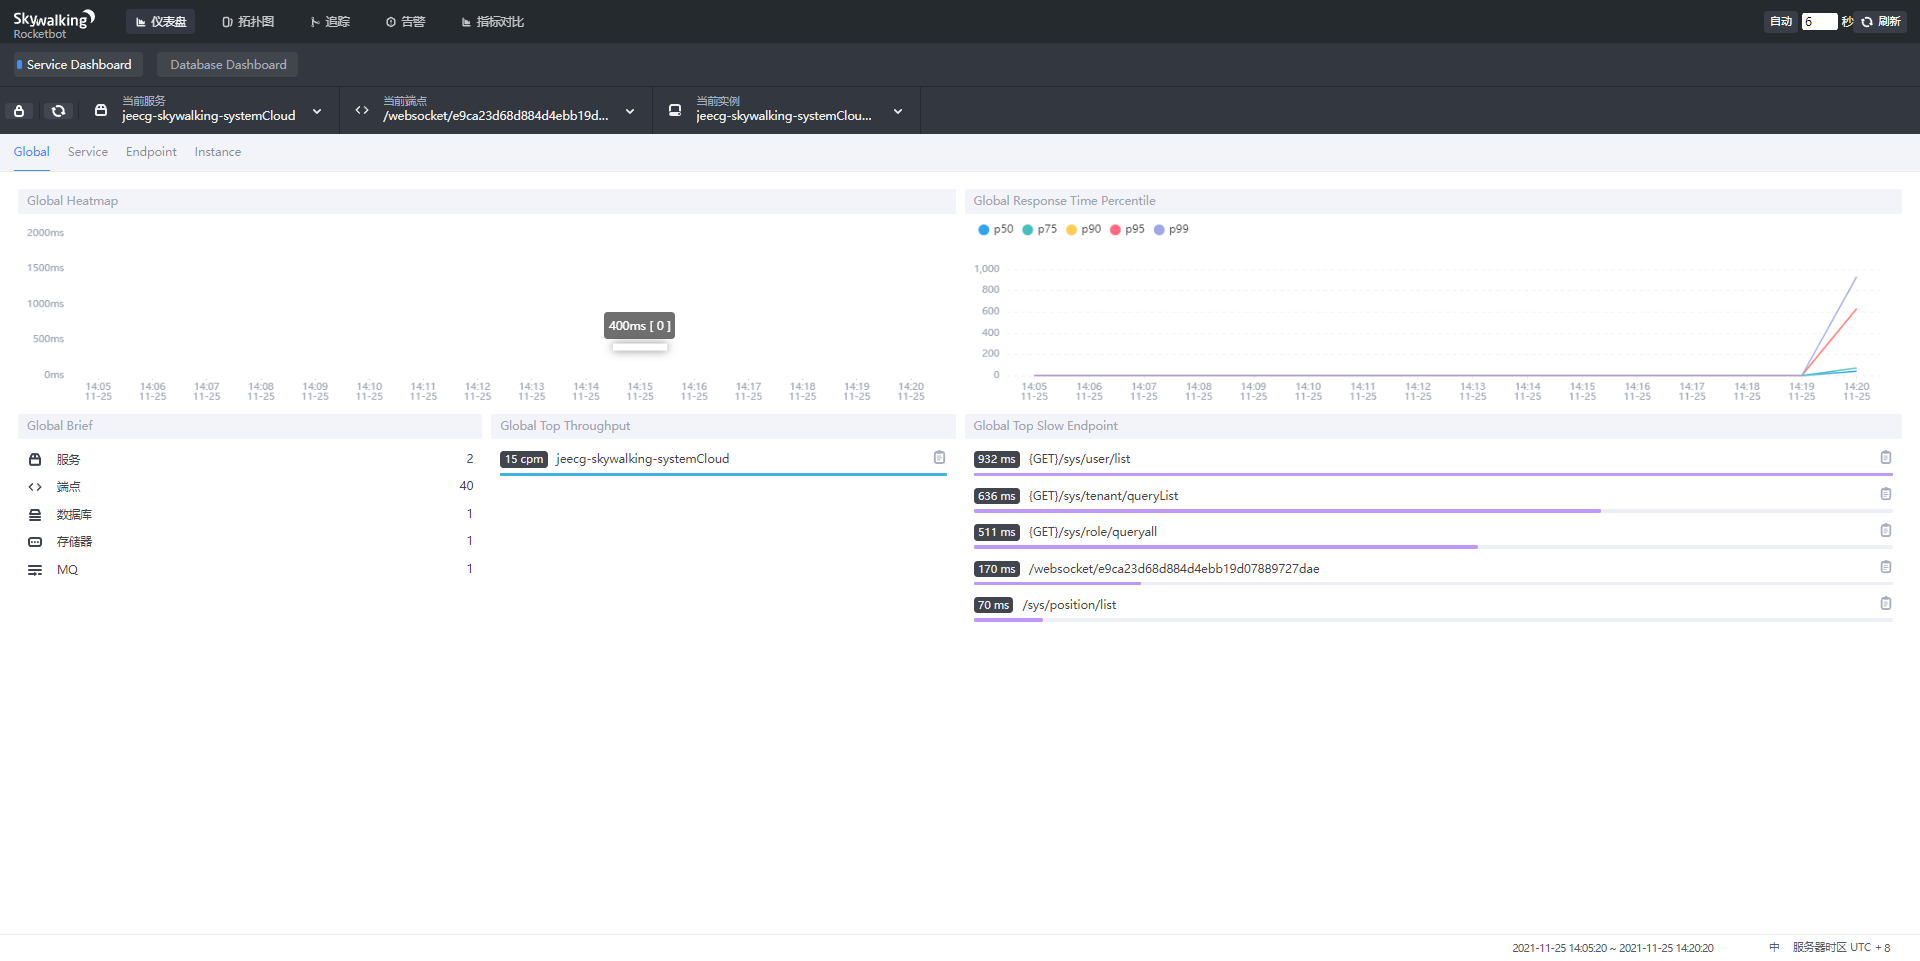
Task: Click the reload dashboard icon beside the lock
Action: tap(59, 111)
